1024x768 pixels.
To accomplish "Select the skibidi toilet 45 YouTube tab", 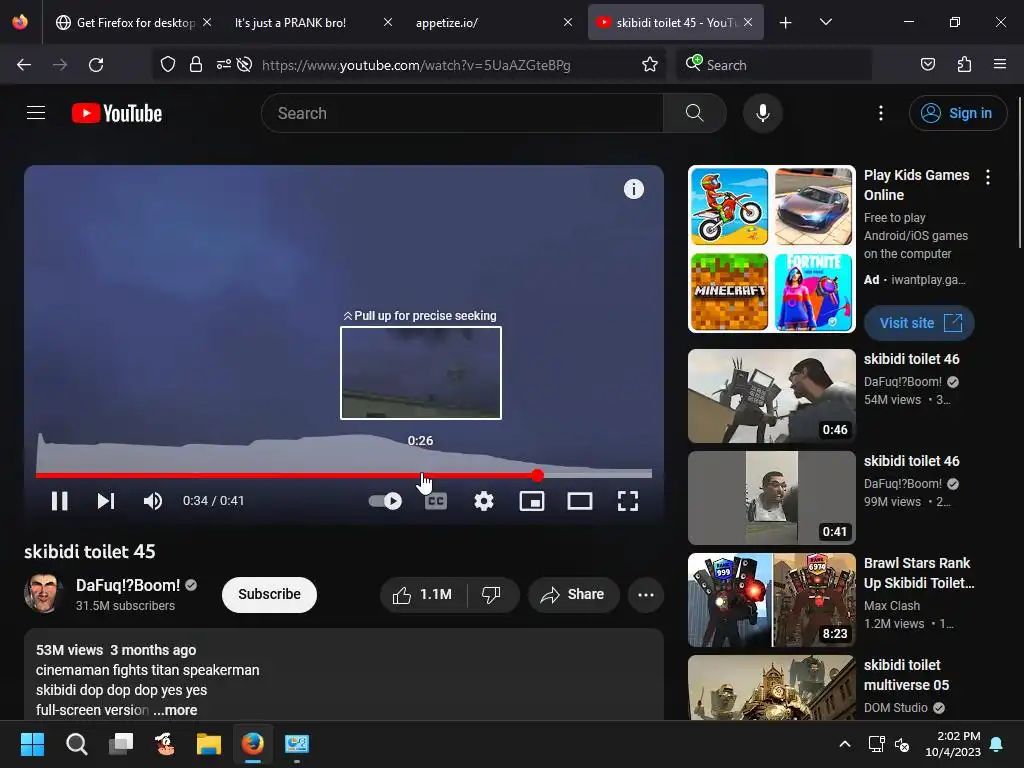I will (673, 22).
